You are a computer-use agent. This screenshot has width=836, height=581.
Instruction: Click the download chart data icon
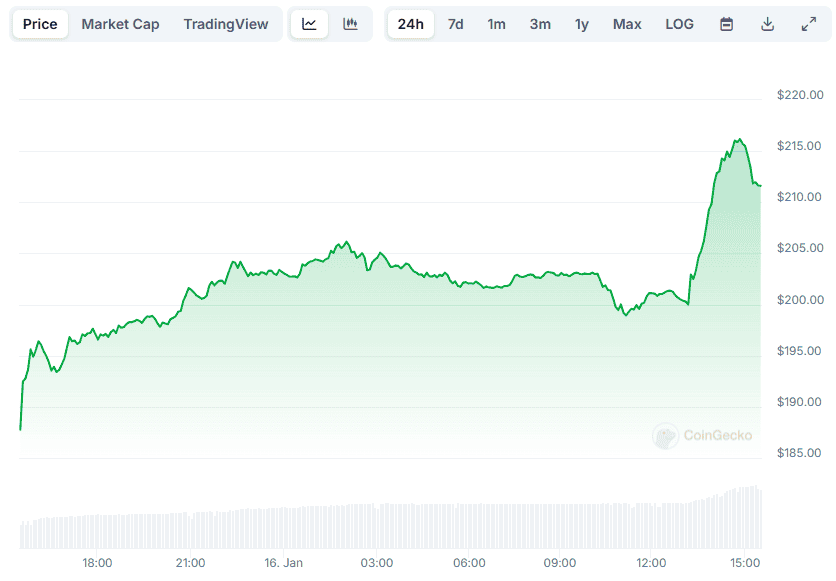768,24
